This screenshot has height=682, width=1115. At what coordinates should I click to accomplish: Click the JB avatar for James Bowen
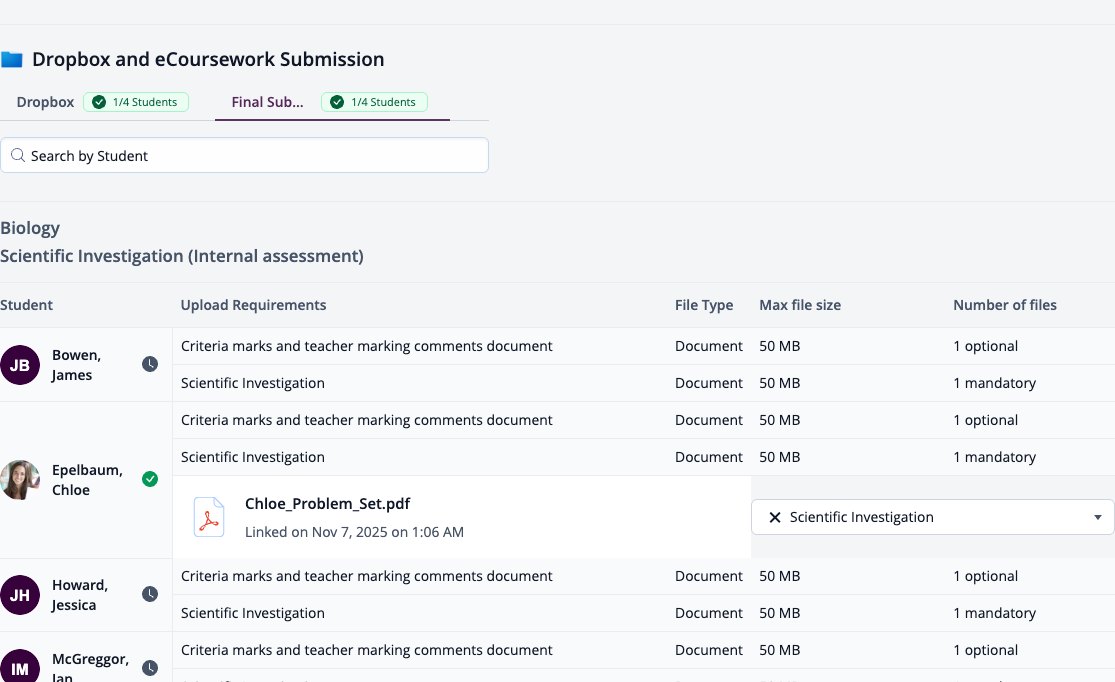point(20,365)
